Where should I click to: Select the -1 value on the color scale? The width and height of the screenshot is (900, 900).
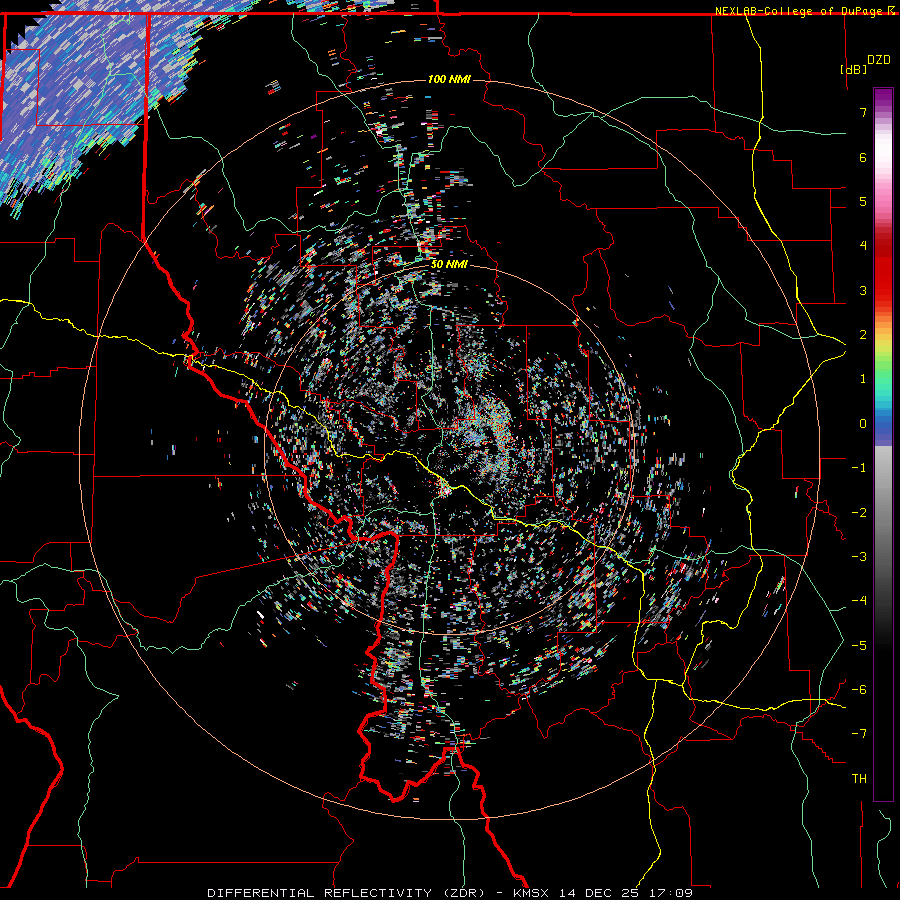coord(859,468)
